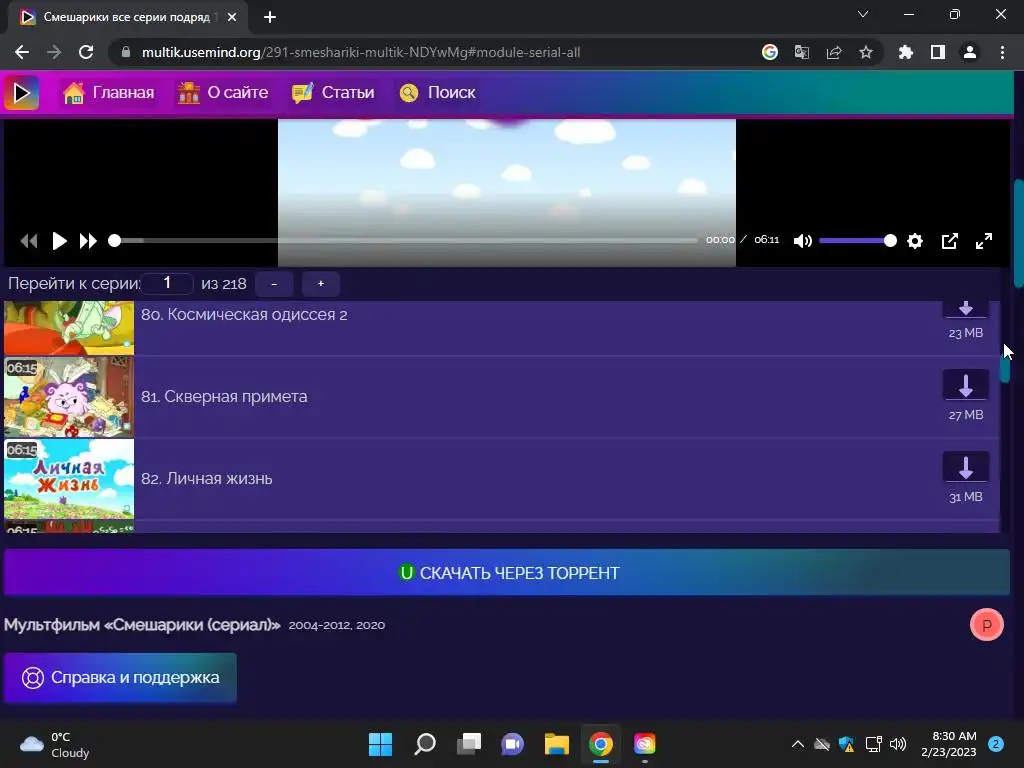Open the Статьи section

[x=333, y=93]
